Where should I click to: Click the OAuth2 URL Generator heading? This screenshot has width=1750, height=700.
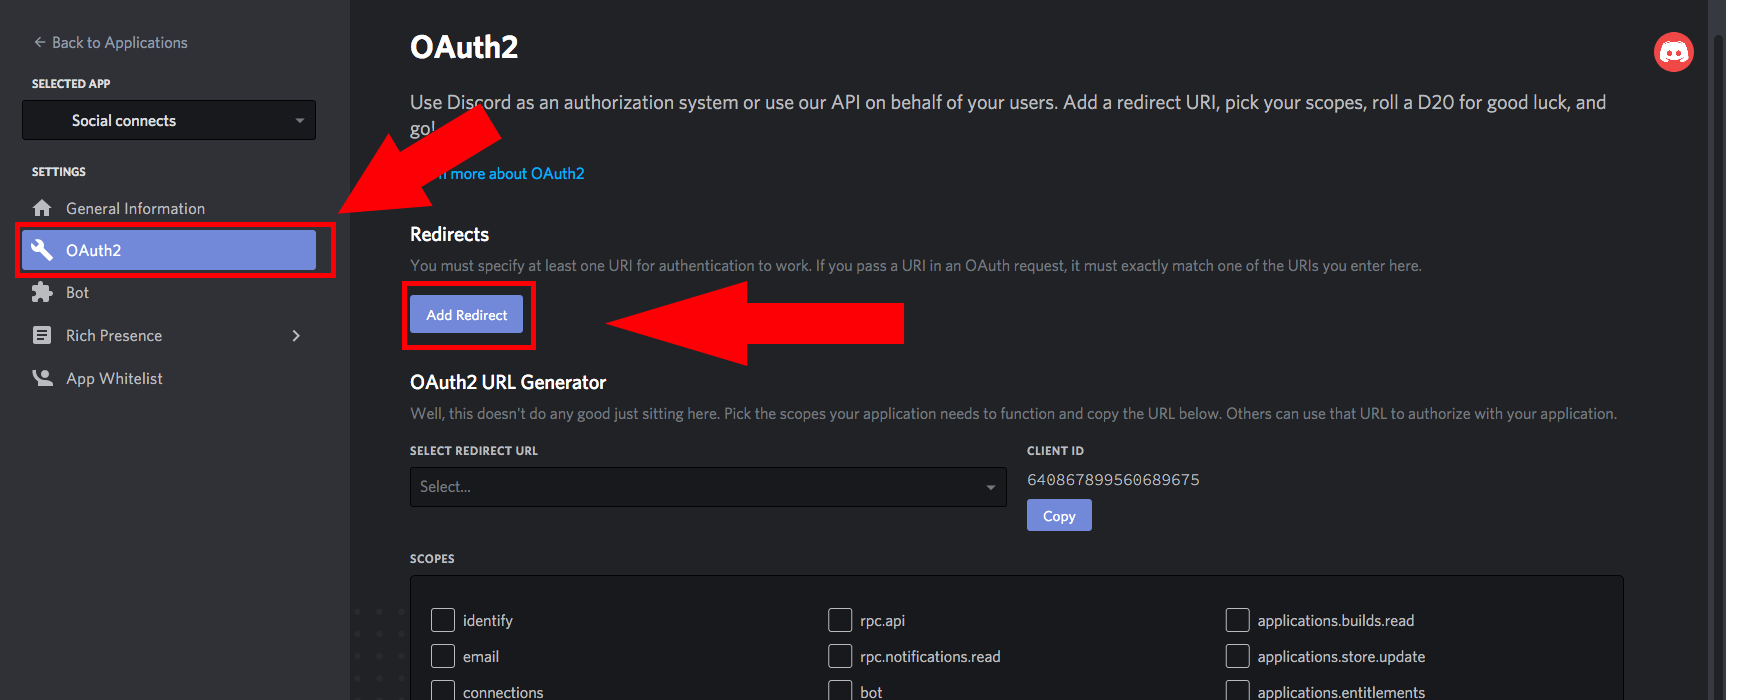point(508,382)
